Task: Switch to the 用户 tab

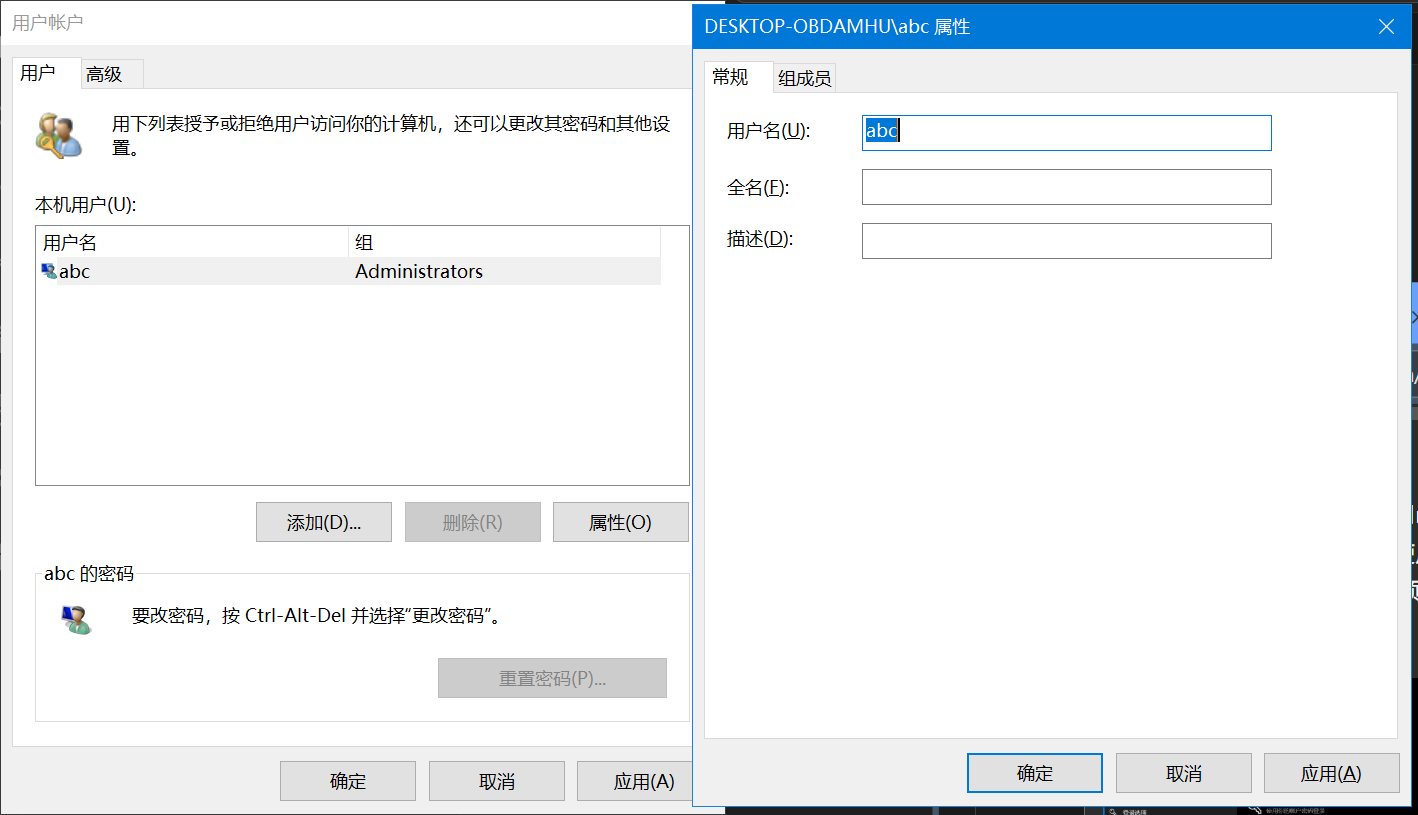Action: [45, 73]
